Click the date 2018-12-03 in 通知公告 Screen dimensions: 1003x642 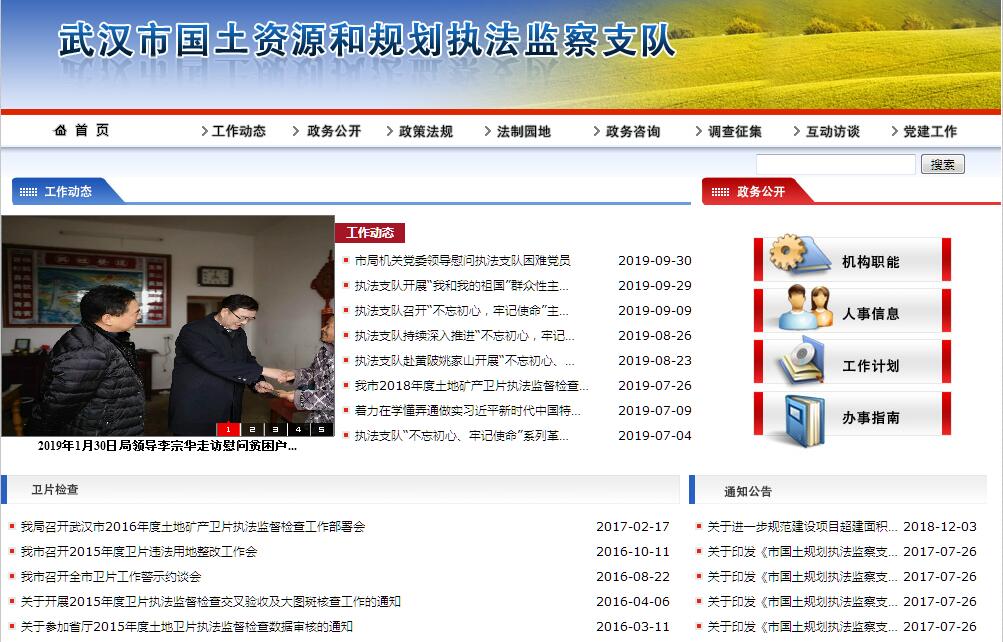[x=940, y=526]
